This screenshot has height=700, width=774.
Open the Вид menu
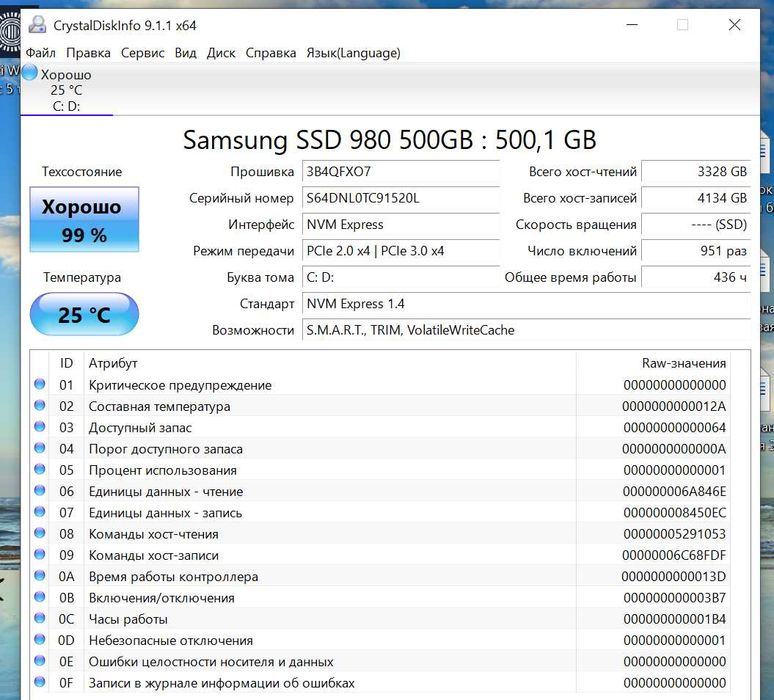(x=186, y=53)
